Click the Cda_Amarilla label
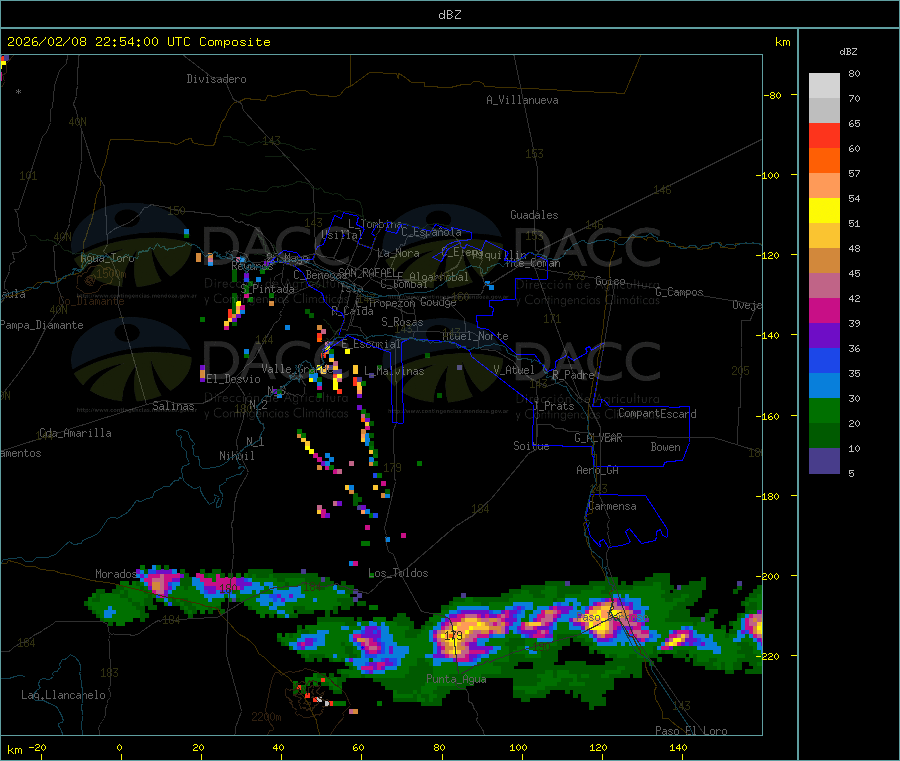900x761 pixels. click(x=75, y=433)
